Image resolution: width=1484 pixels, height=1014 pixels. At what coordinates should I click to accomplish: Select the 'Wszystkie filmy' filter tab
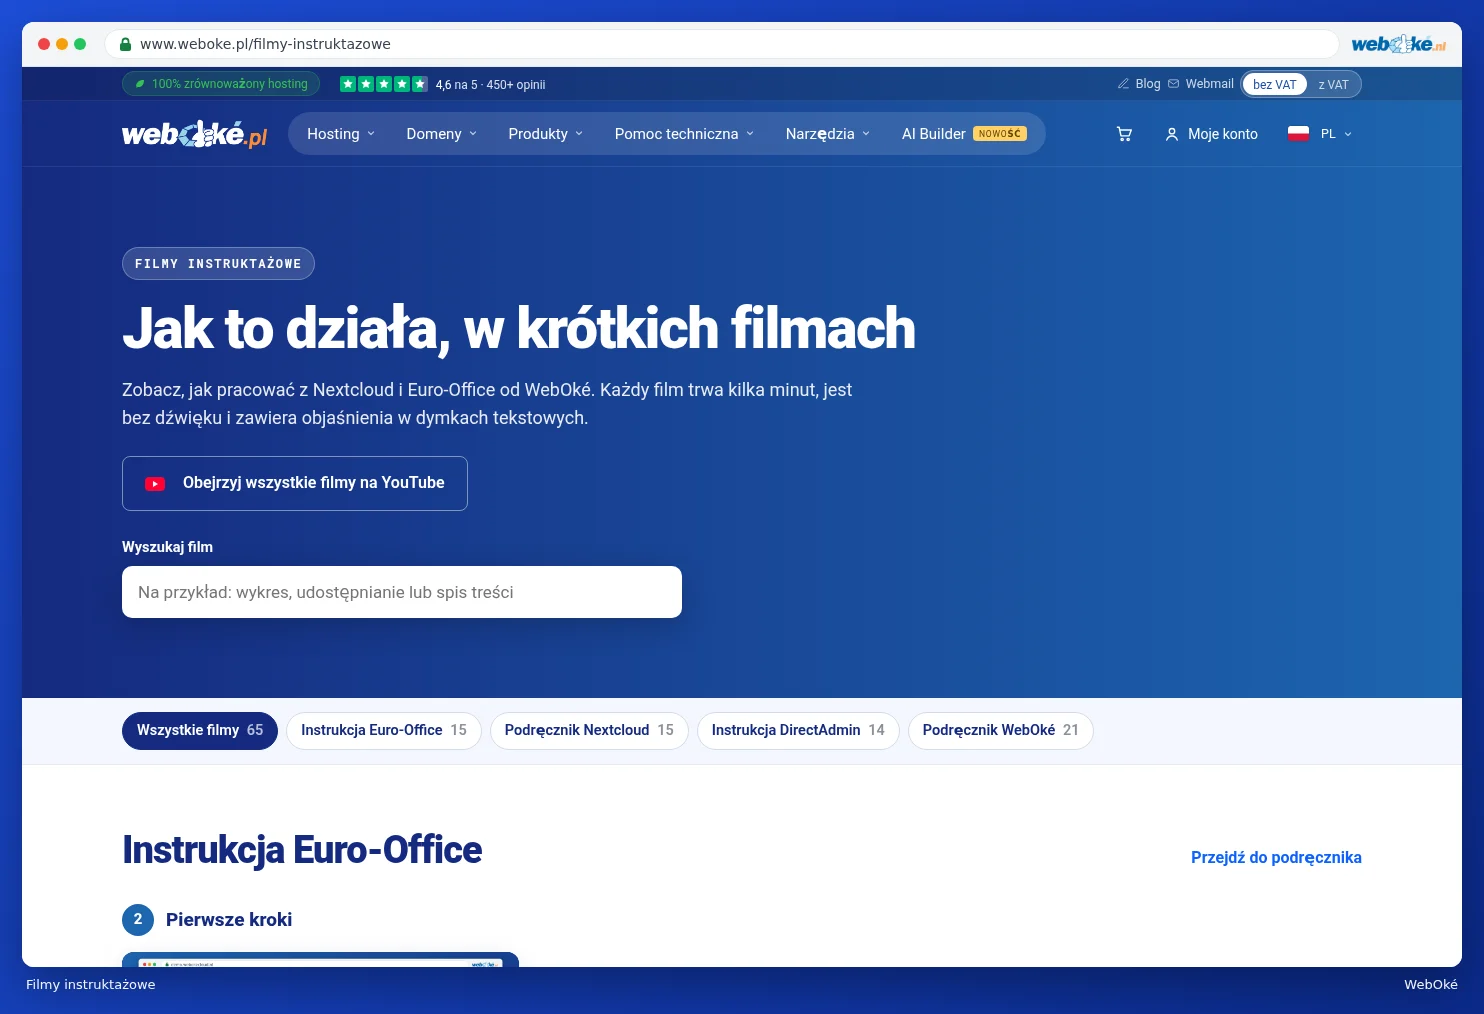[200, 731]
